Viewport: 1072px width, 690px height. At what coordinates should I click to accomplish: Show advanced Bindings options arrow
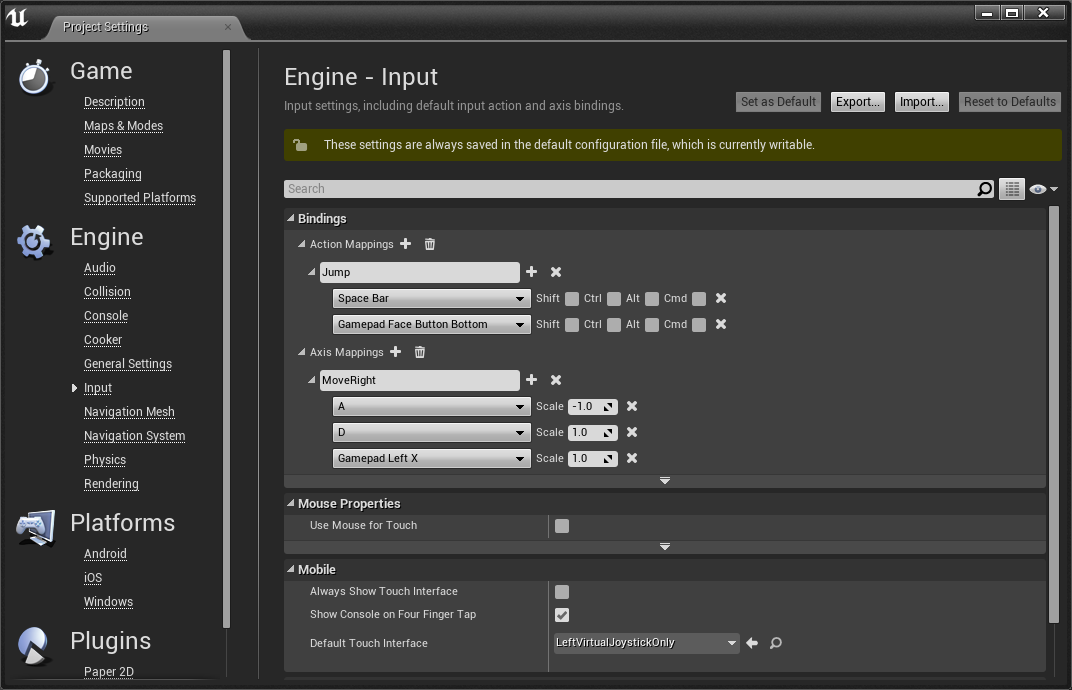coord(665,481)
